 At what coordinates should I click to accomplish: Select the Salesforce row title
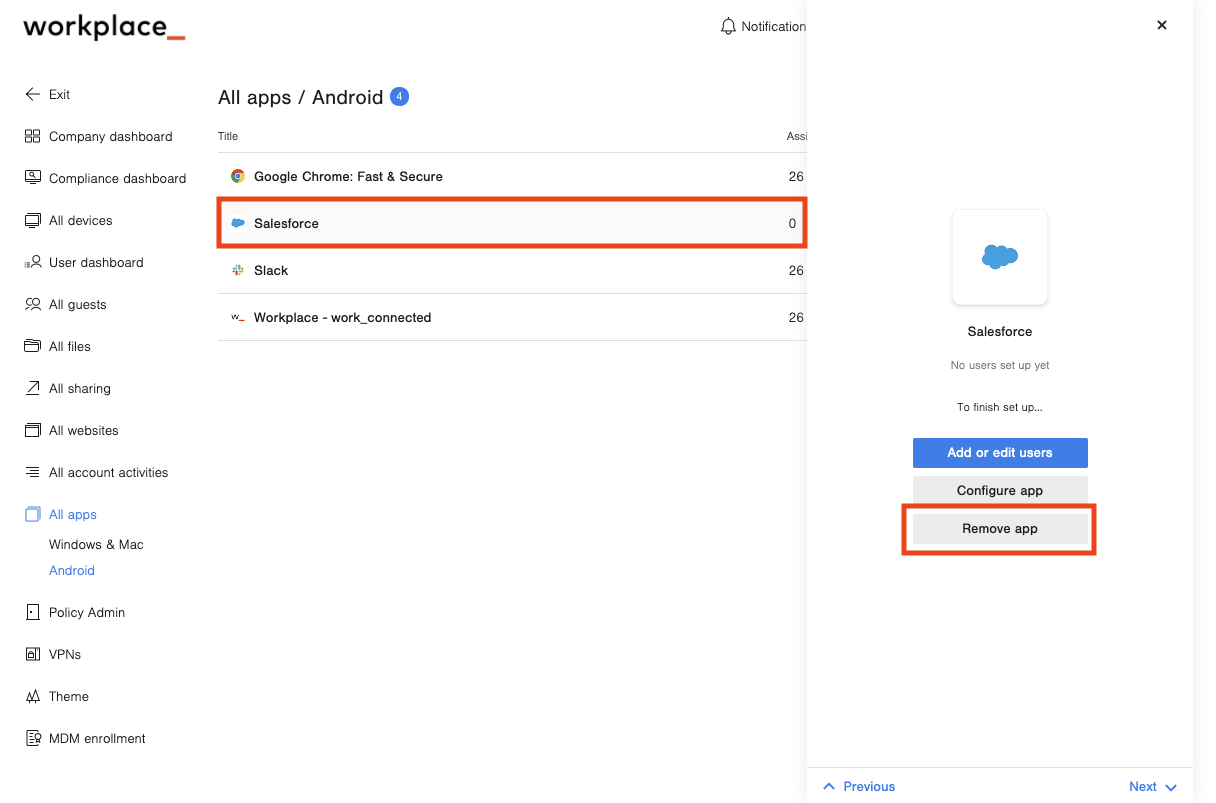pyautogui.click(x=286, y=223)
